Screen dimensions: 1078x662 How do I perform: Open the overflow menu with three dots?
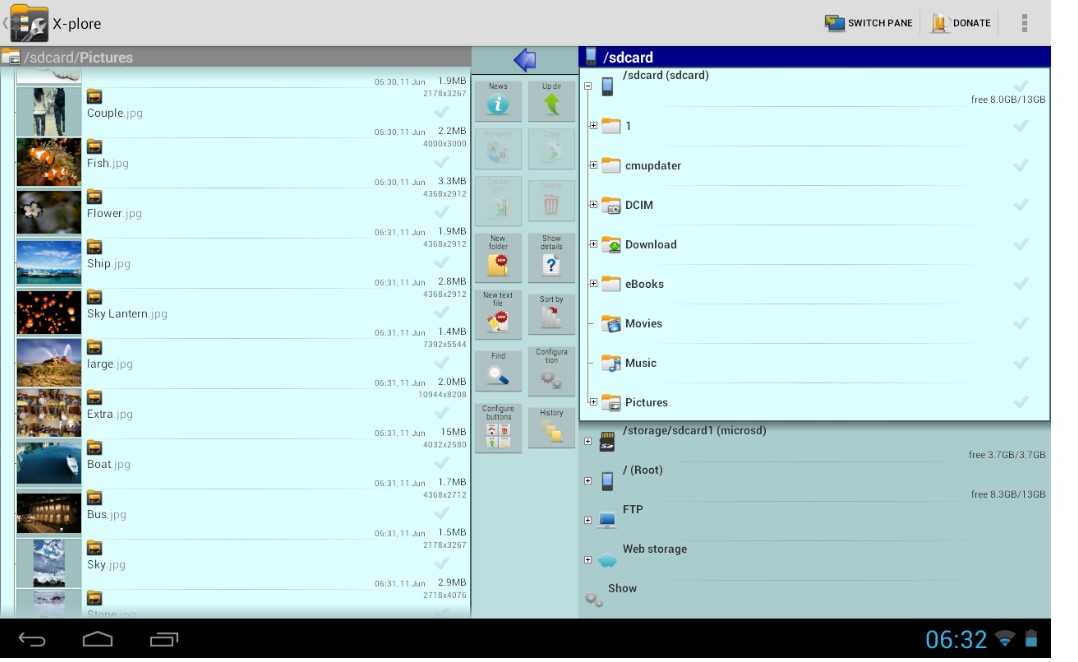[x=1024, y=23]
